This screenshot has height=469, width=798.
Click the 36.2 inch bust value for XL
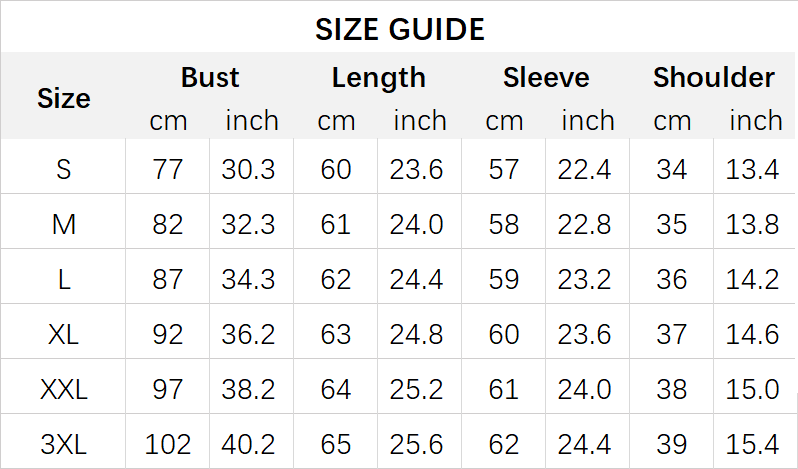pyautogui.click(x=248, y=333)
